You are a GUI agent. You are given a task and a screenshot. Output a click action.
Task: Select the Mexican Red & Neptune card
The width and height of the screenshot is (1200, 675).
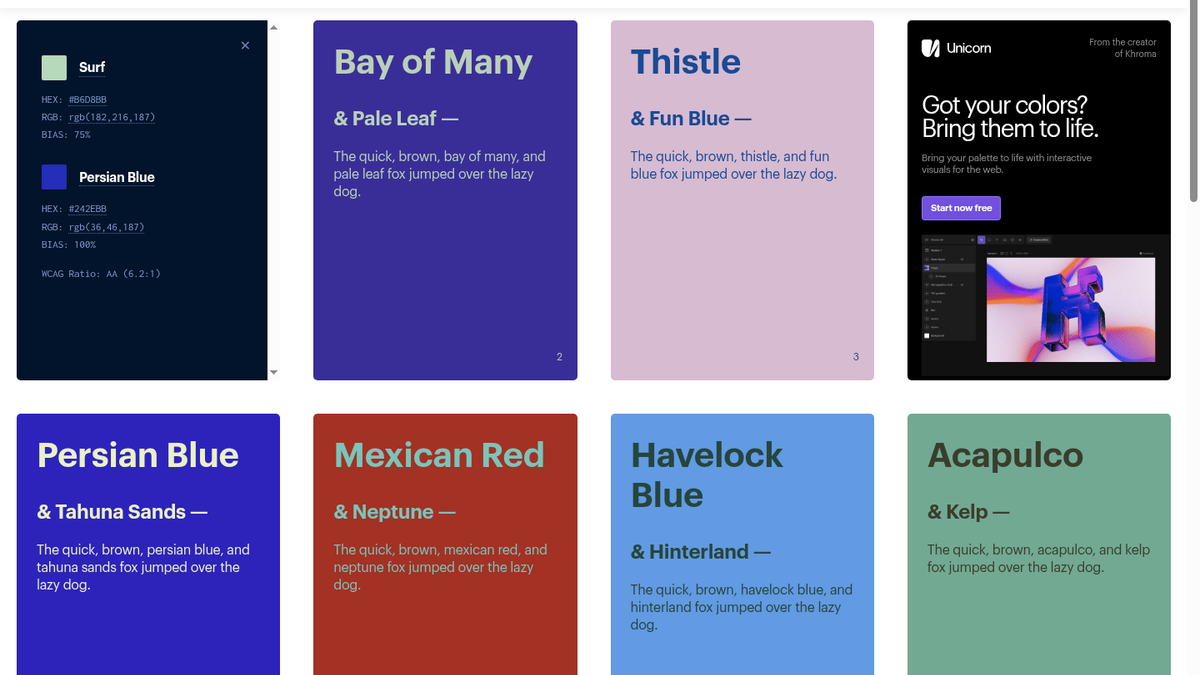pos(445,544)
